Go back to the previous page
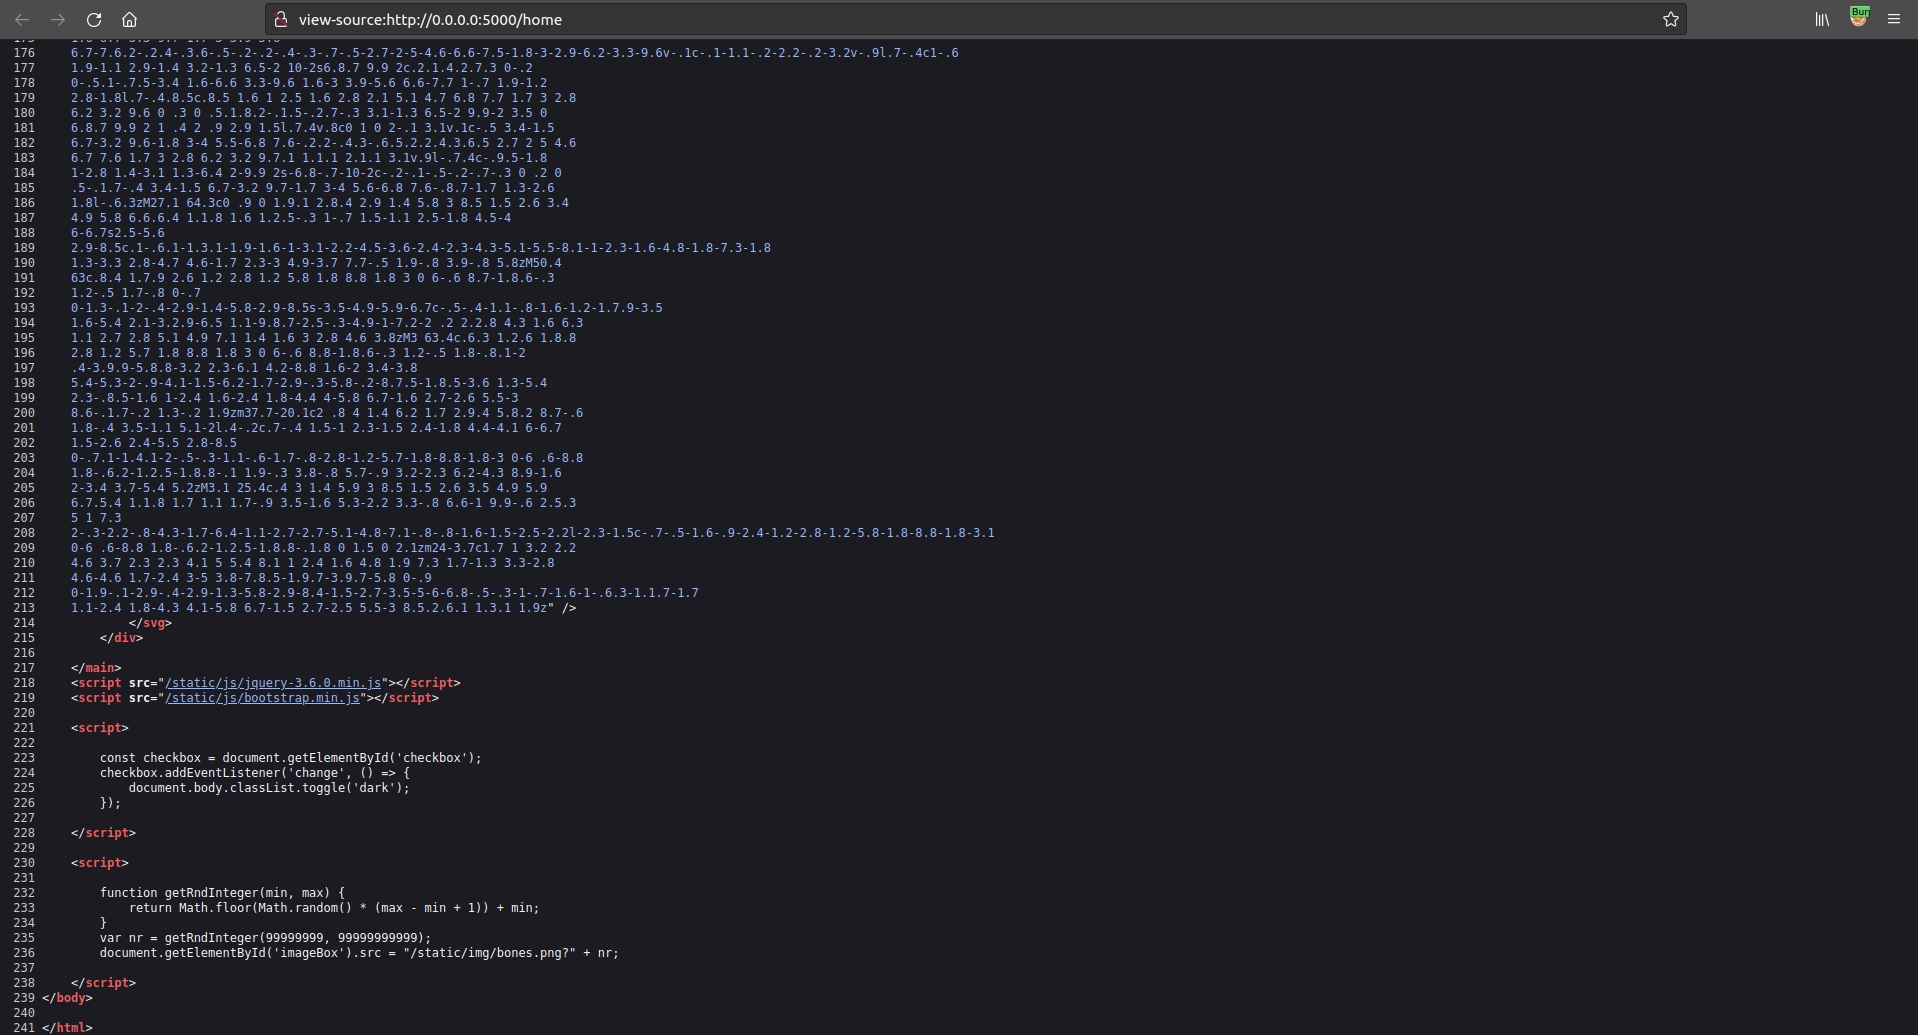1918x1035 pixels. tap(22, 19)
